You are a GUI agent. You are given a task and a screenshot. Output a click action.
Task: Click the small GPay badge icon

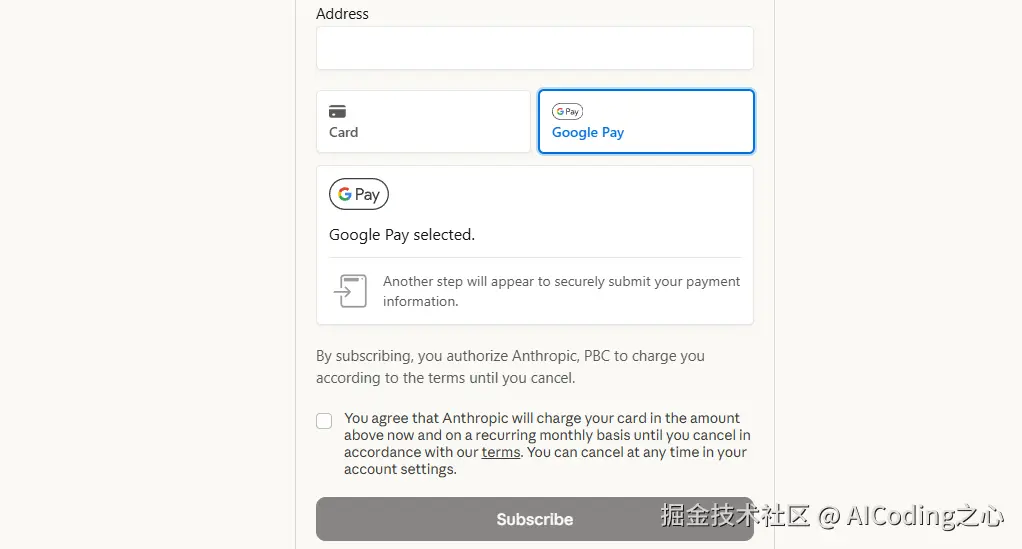pyautogui.click(x=567, y=112)
